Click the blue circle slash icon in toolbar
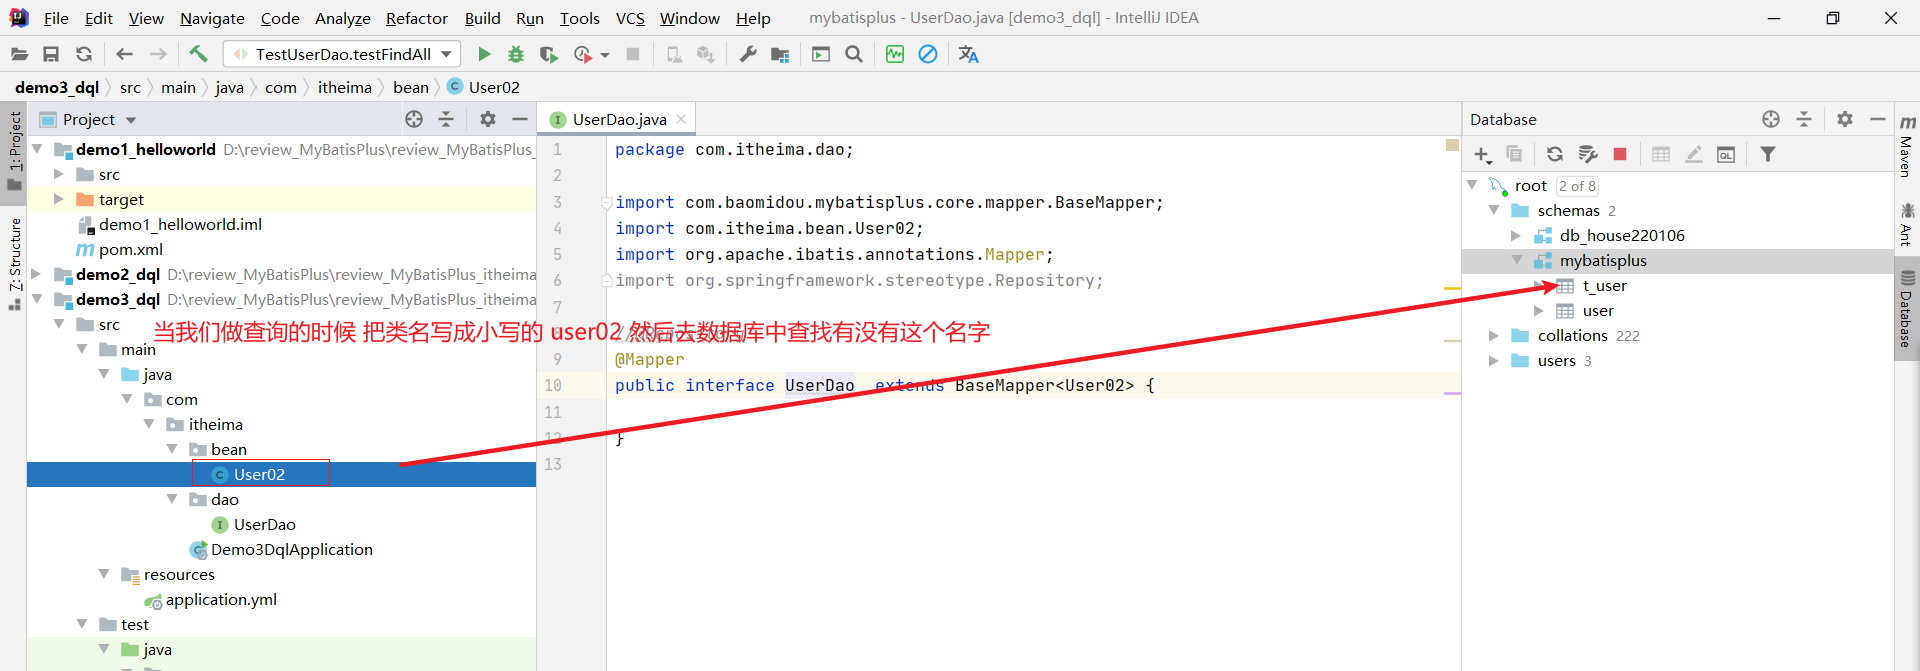The image size is (1920, 671). click(928, 54)
